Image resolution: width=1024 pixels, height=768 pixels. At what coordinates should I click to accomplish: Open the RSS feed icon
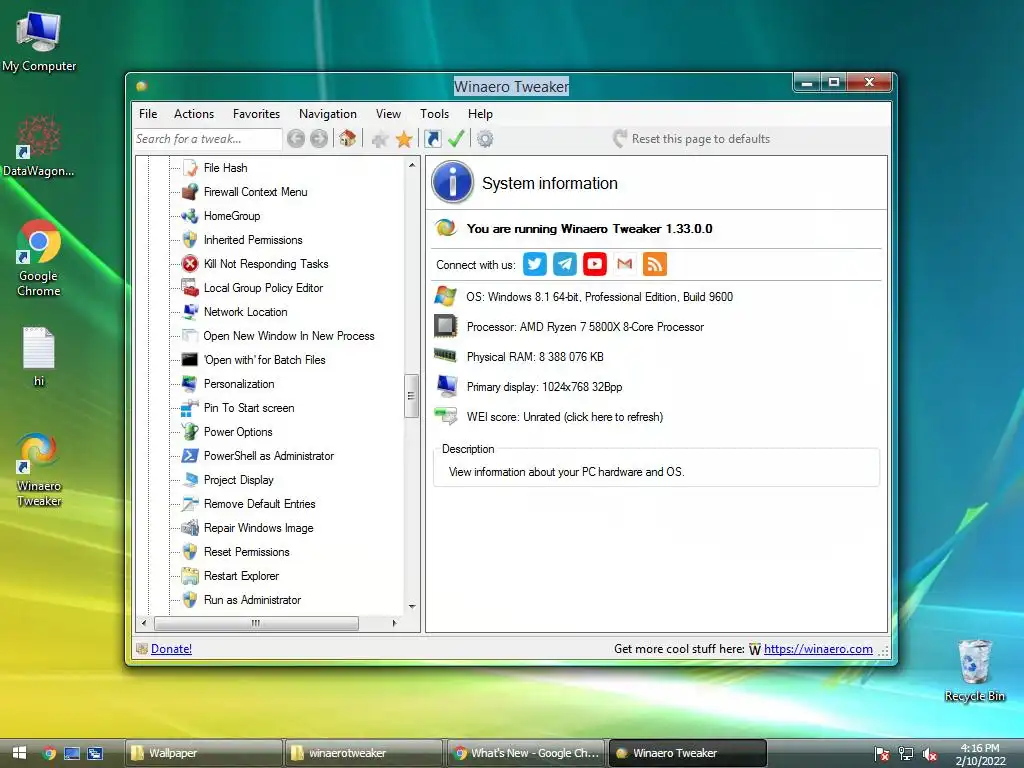coord(655,264)
